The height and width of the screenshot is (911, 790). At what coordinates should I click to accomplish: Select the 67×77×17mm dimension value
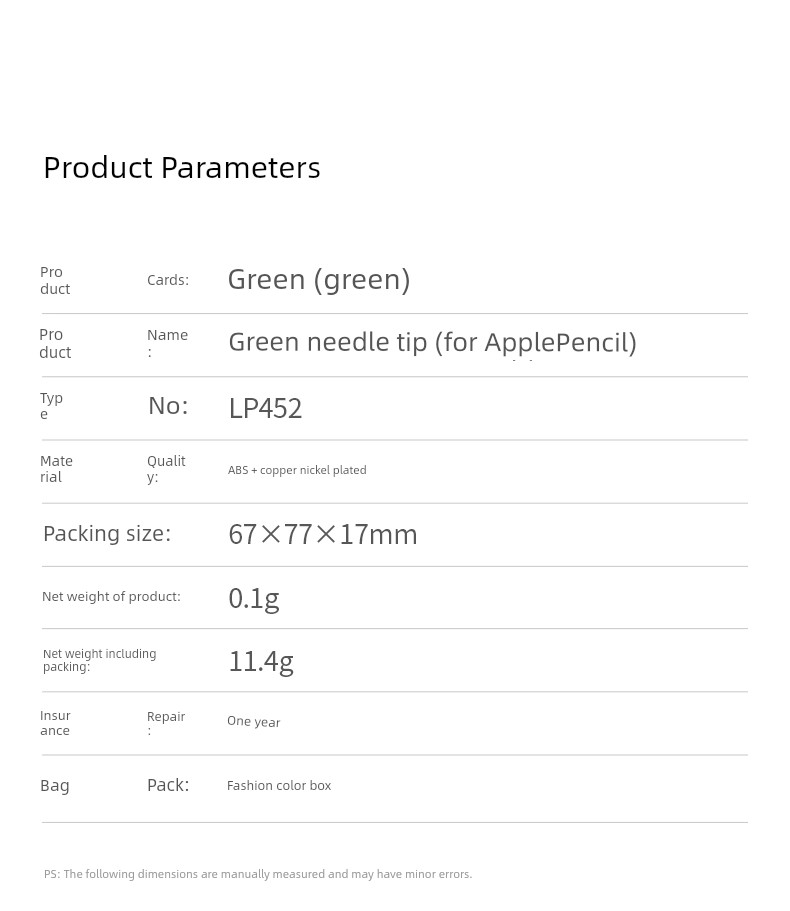click(323, 535)
